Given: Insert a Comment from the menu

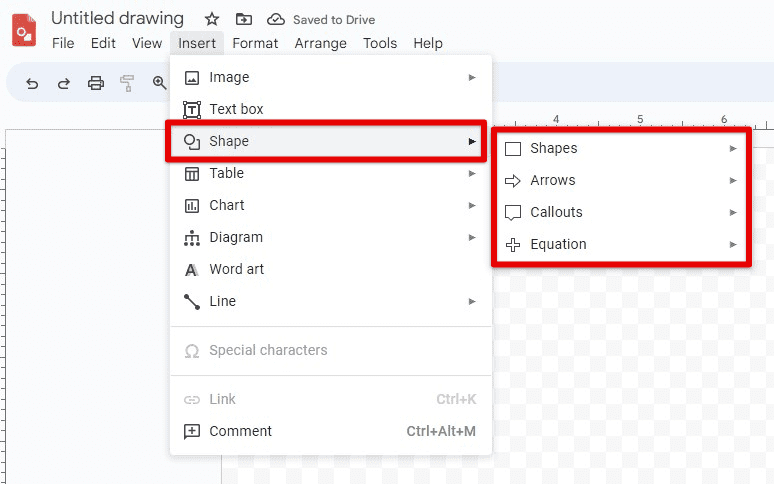Looking at the screenshot, I should pyautogui.click(x=331, y=431).
